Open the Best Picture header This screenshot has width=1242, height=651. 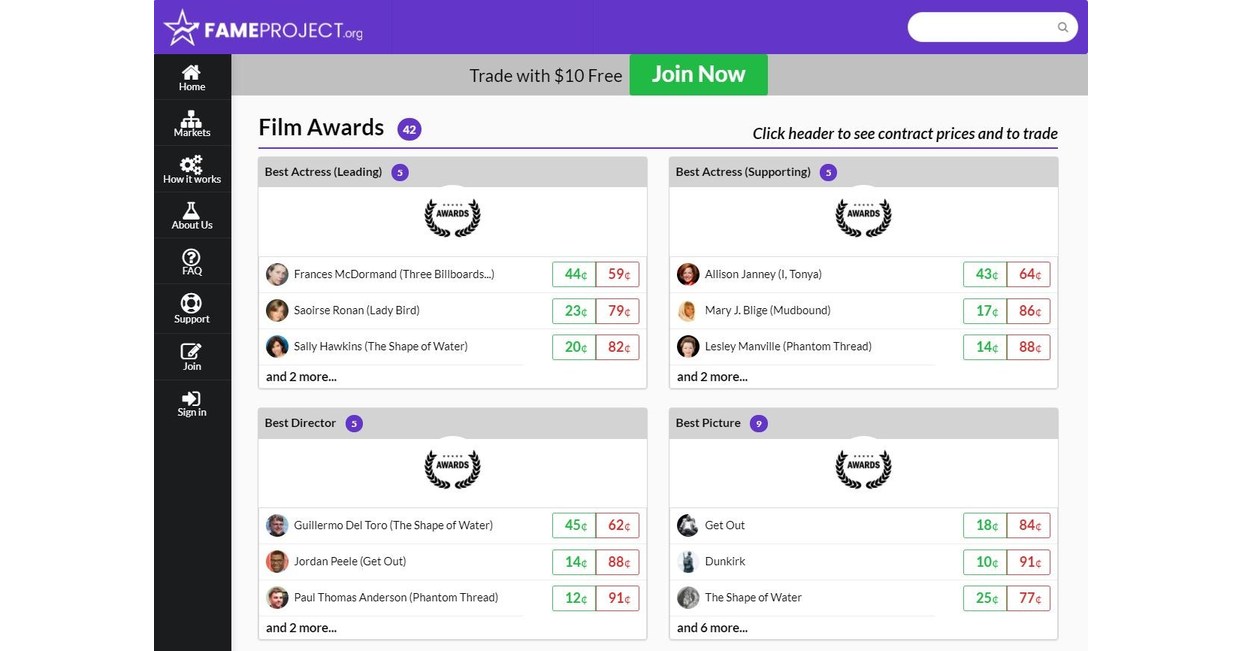point(863,423)
